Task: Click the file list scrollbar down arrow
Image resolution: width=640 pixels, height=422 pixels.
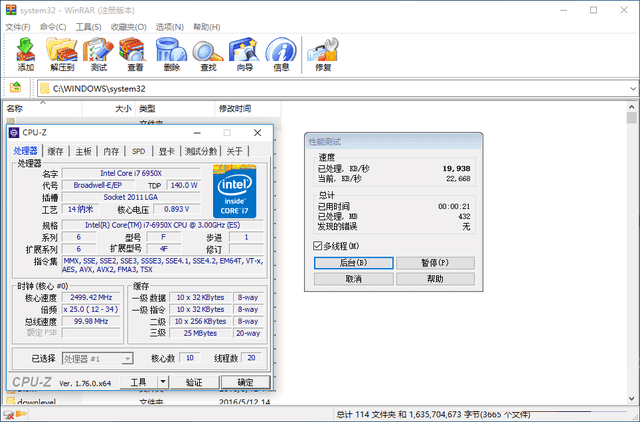Action: click(632, 399)
